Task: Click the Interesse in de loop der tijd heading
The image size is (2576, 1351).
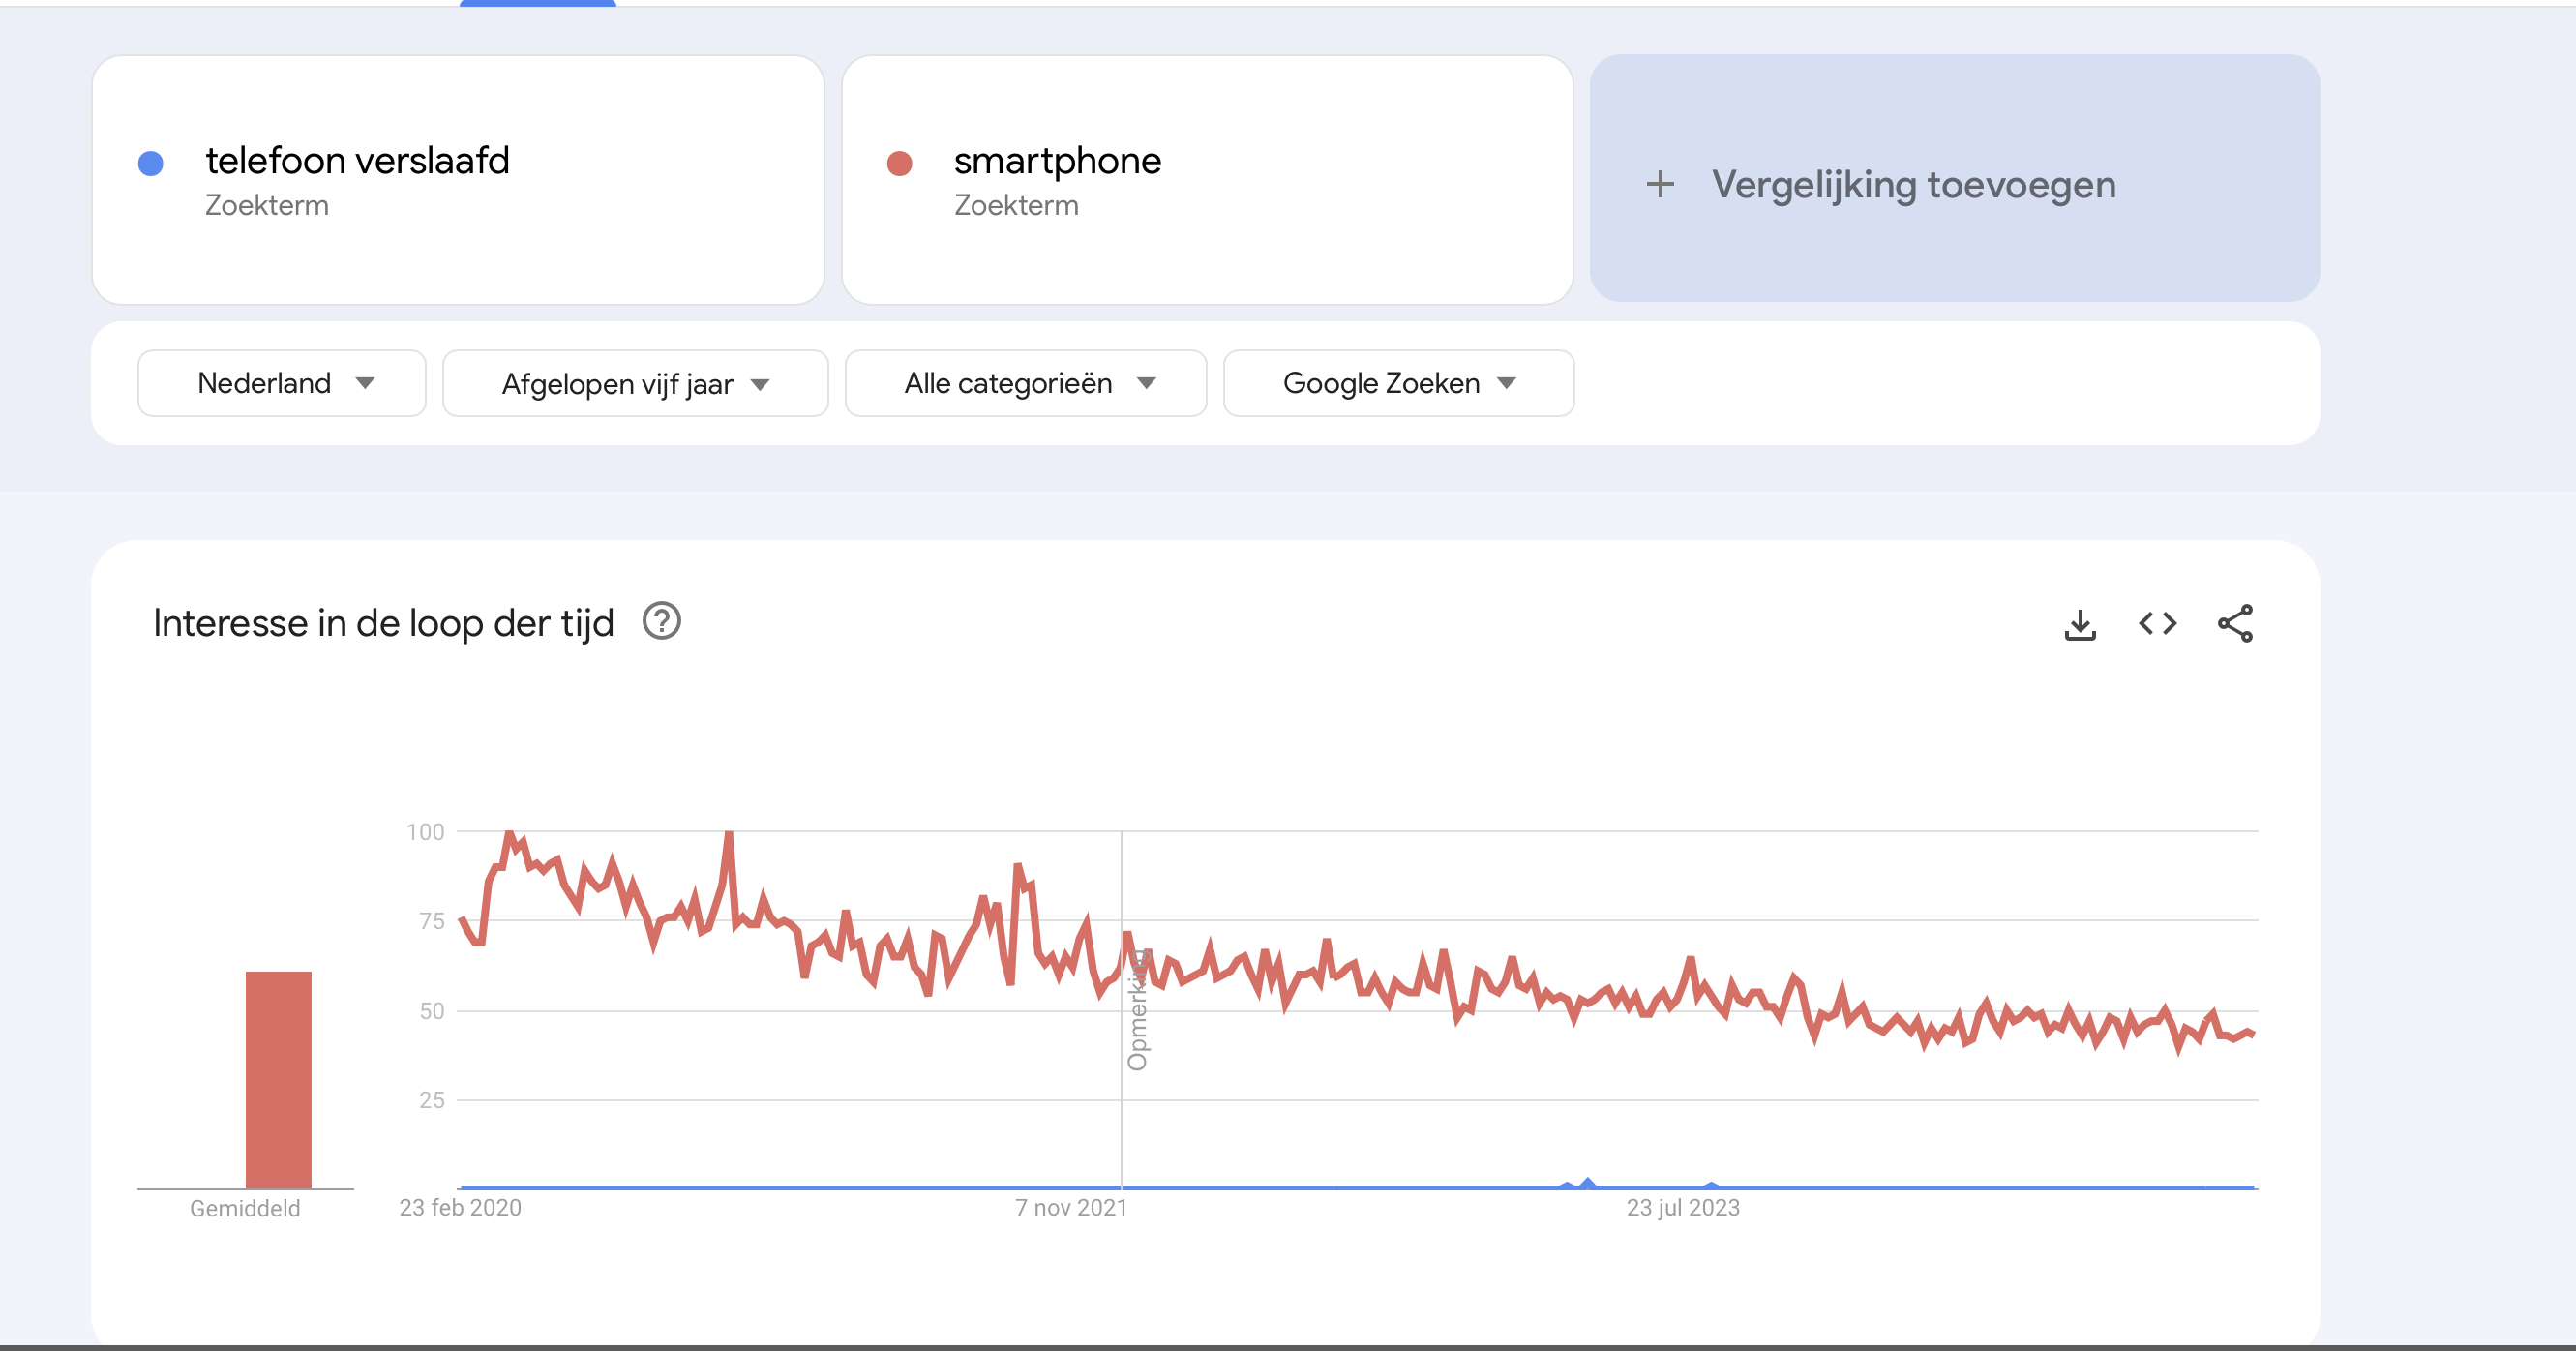Action: tap(383, 623)
